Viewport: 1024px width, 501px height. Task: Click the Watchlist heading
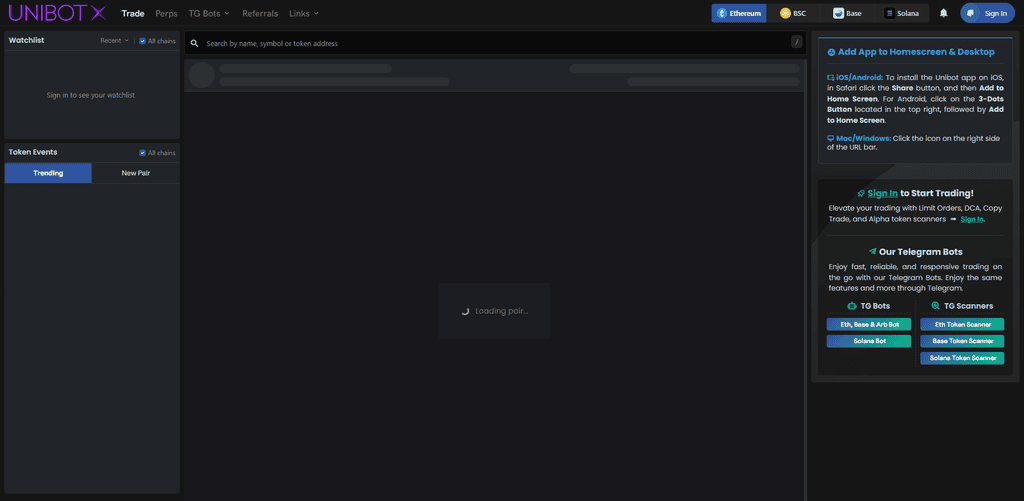pyautogui.click(x=26, y=40)
